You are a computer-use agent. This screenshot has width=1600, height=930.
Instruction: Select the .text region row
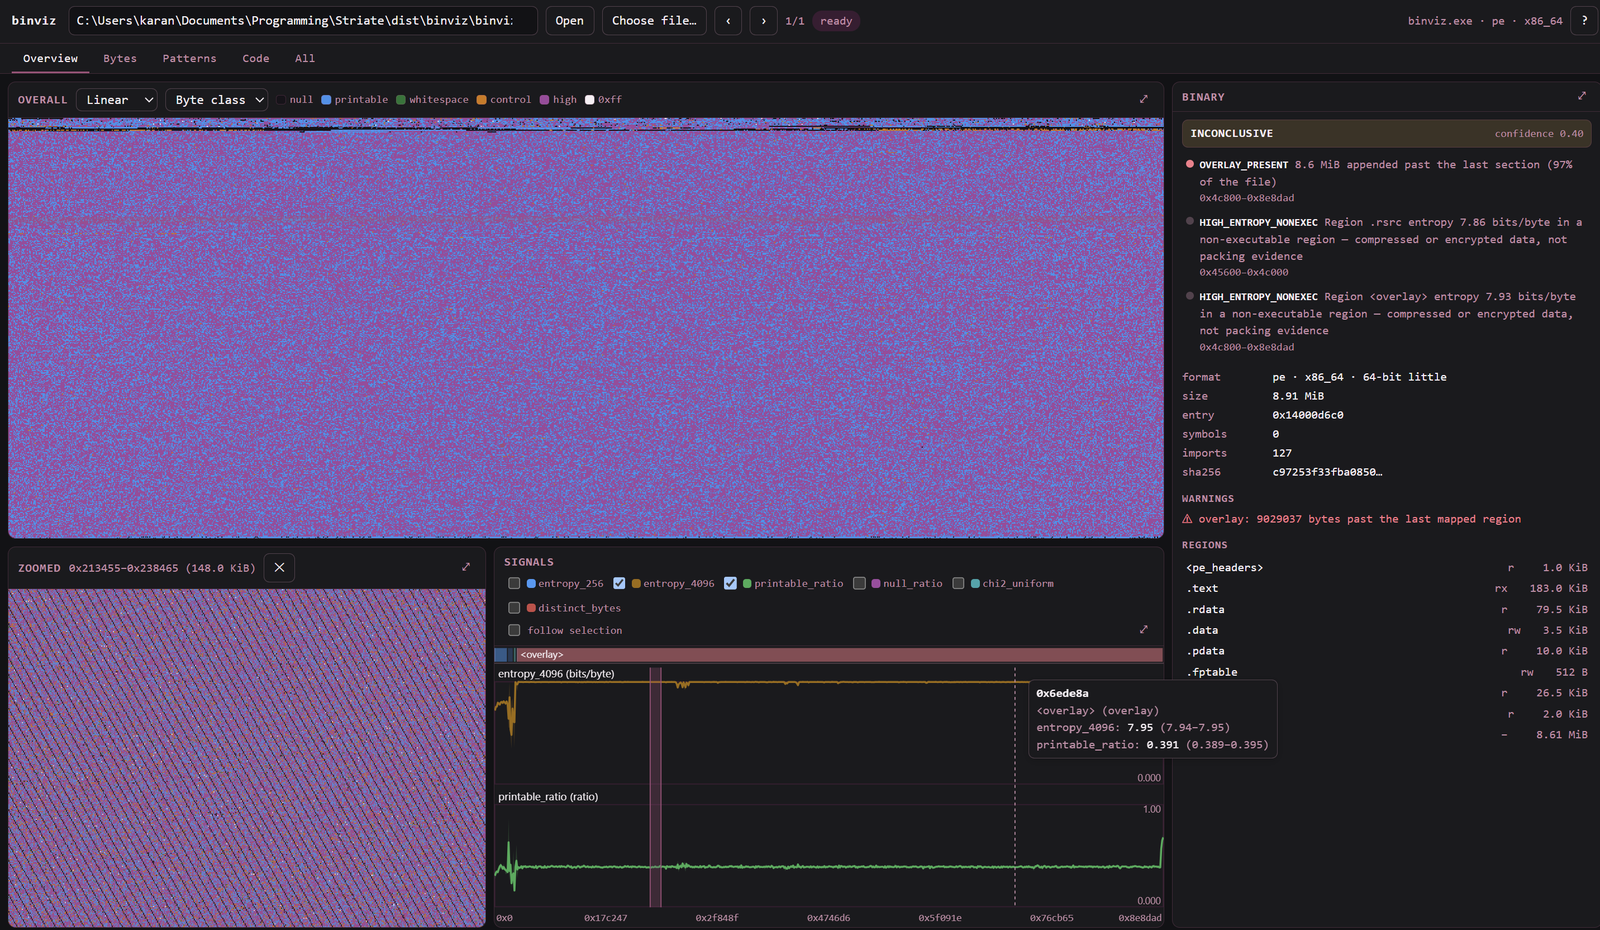click(1386, 588)
